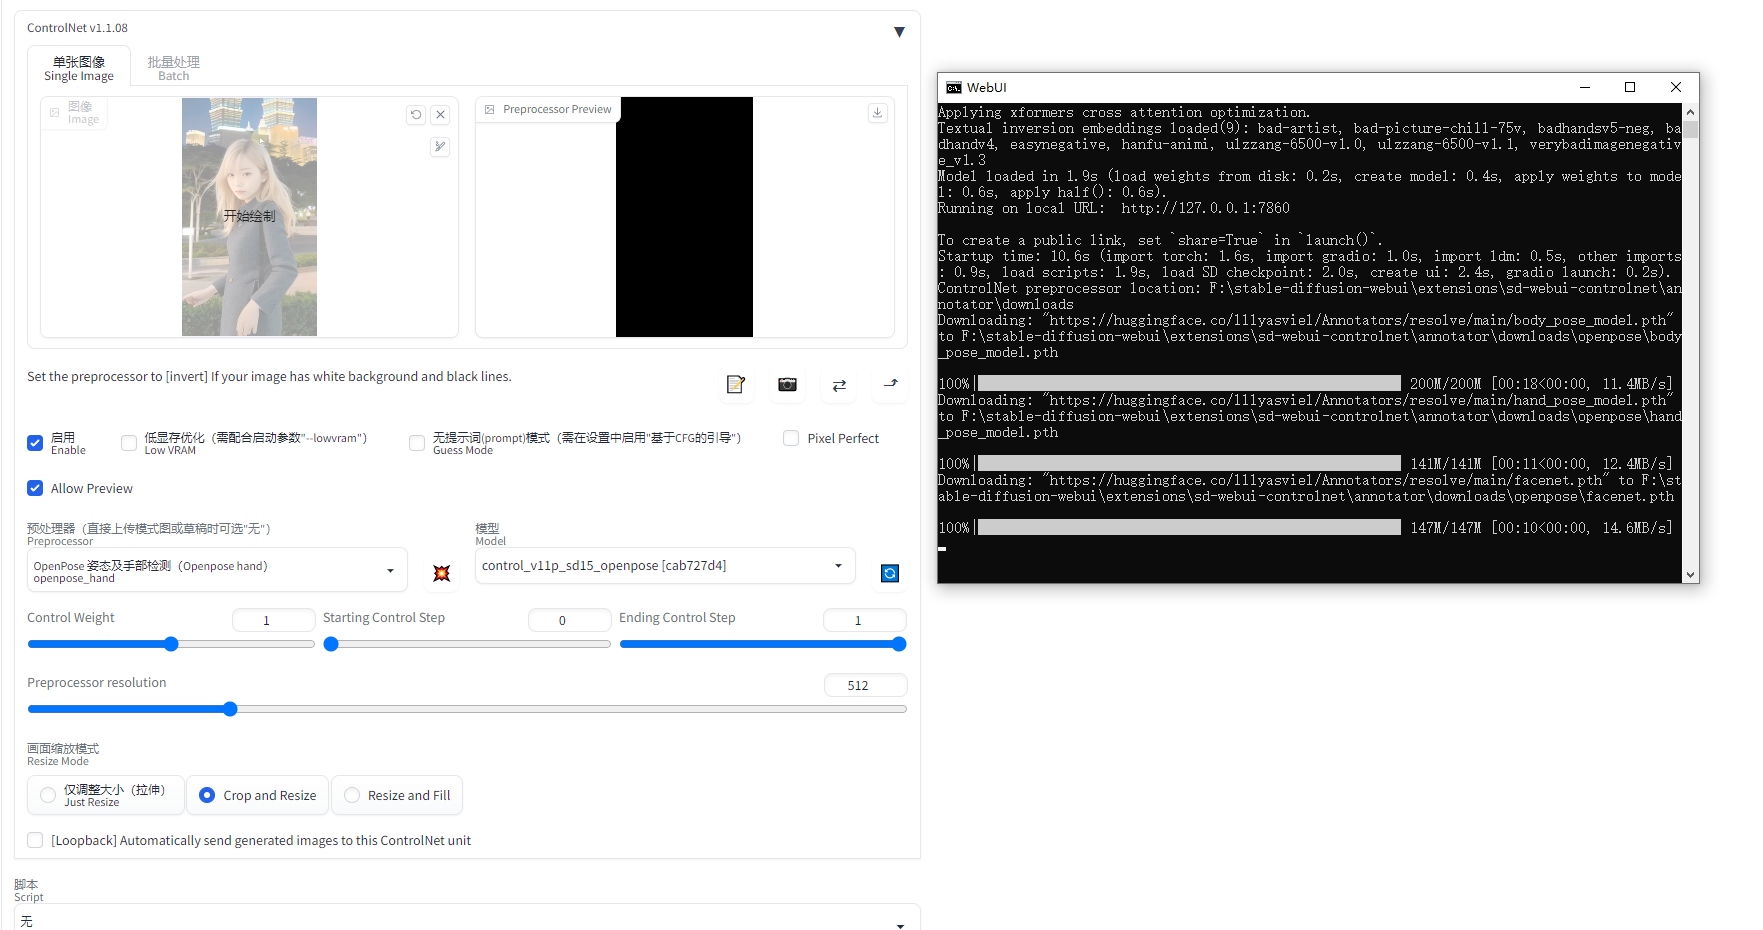
Task: Select the Single Image tab
Action: coord(79,67)
